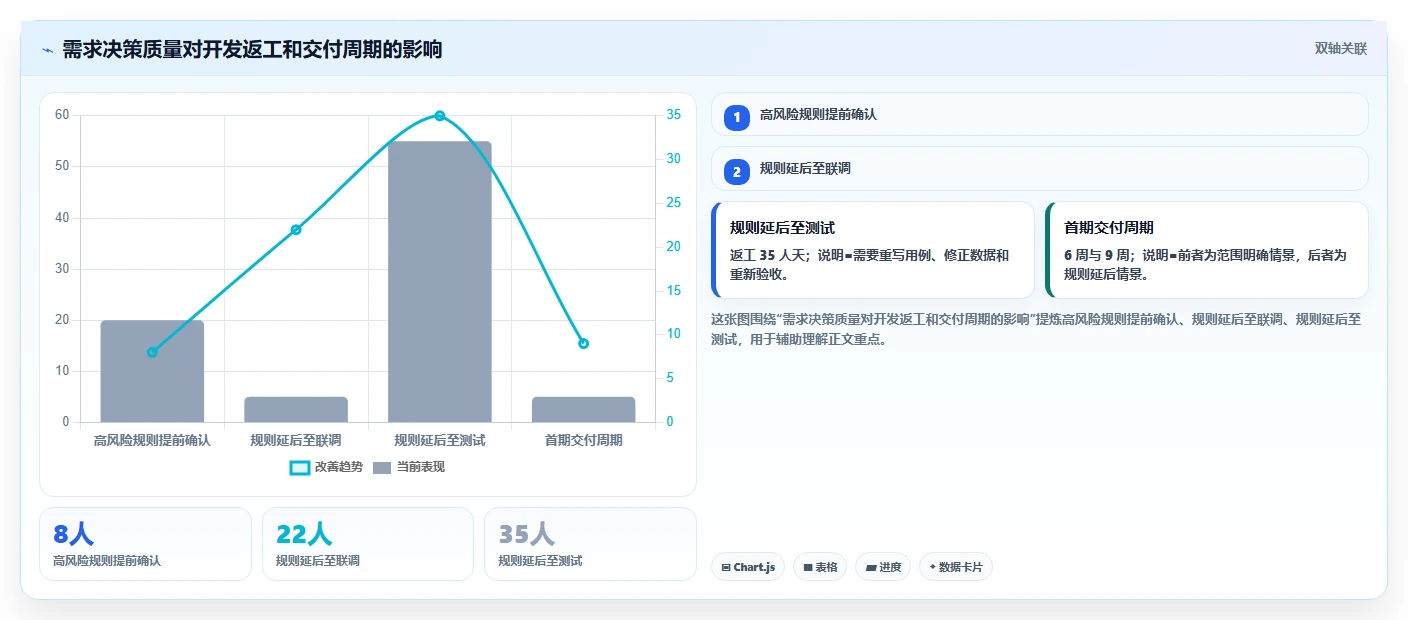Click left axis value 60

(x=62, y=115)
